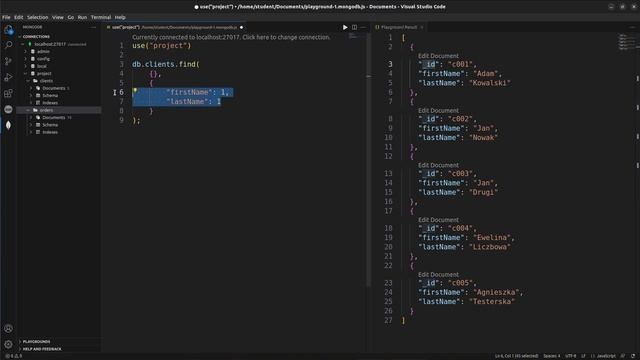Expand the HELP AND FEEDBACK section
Viewport: 640px width, 360px height.
pos(20,349)
